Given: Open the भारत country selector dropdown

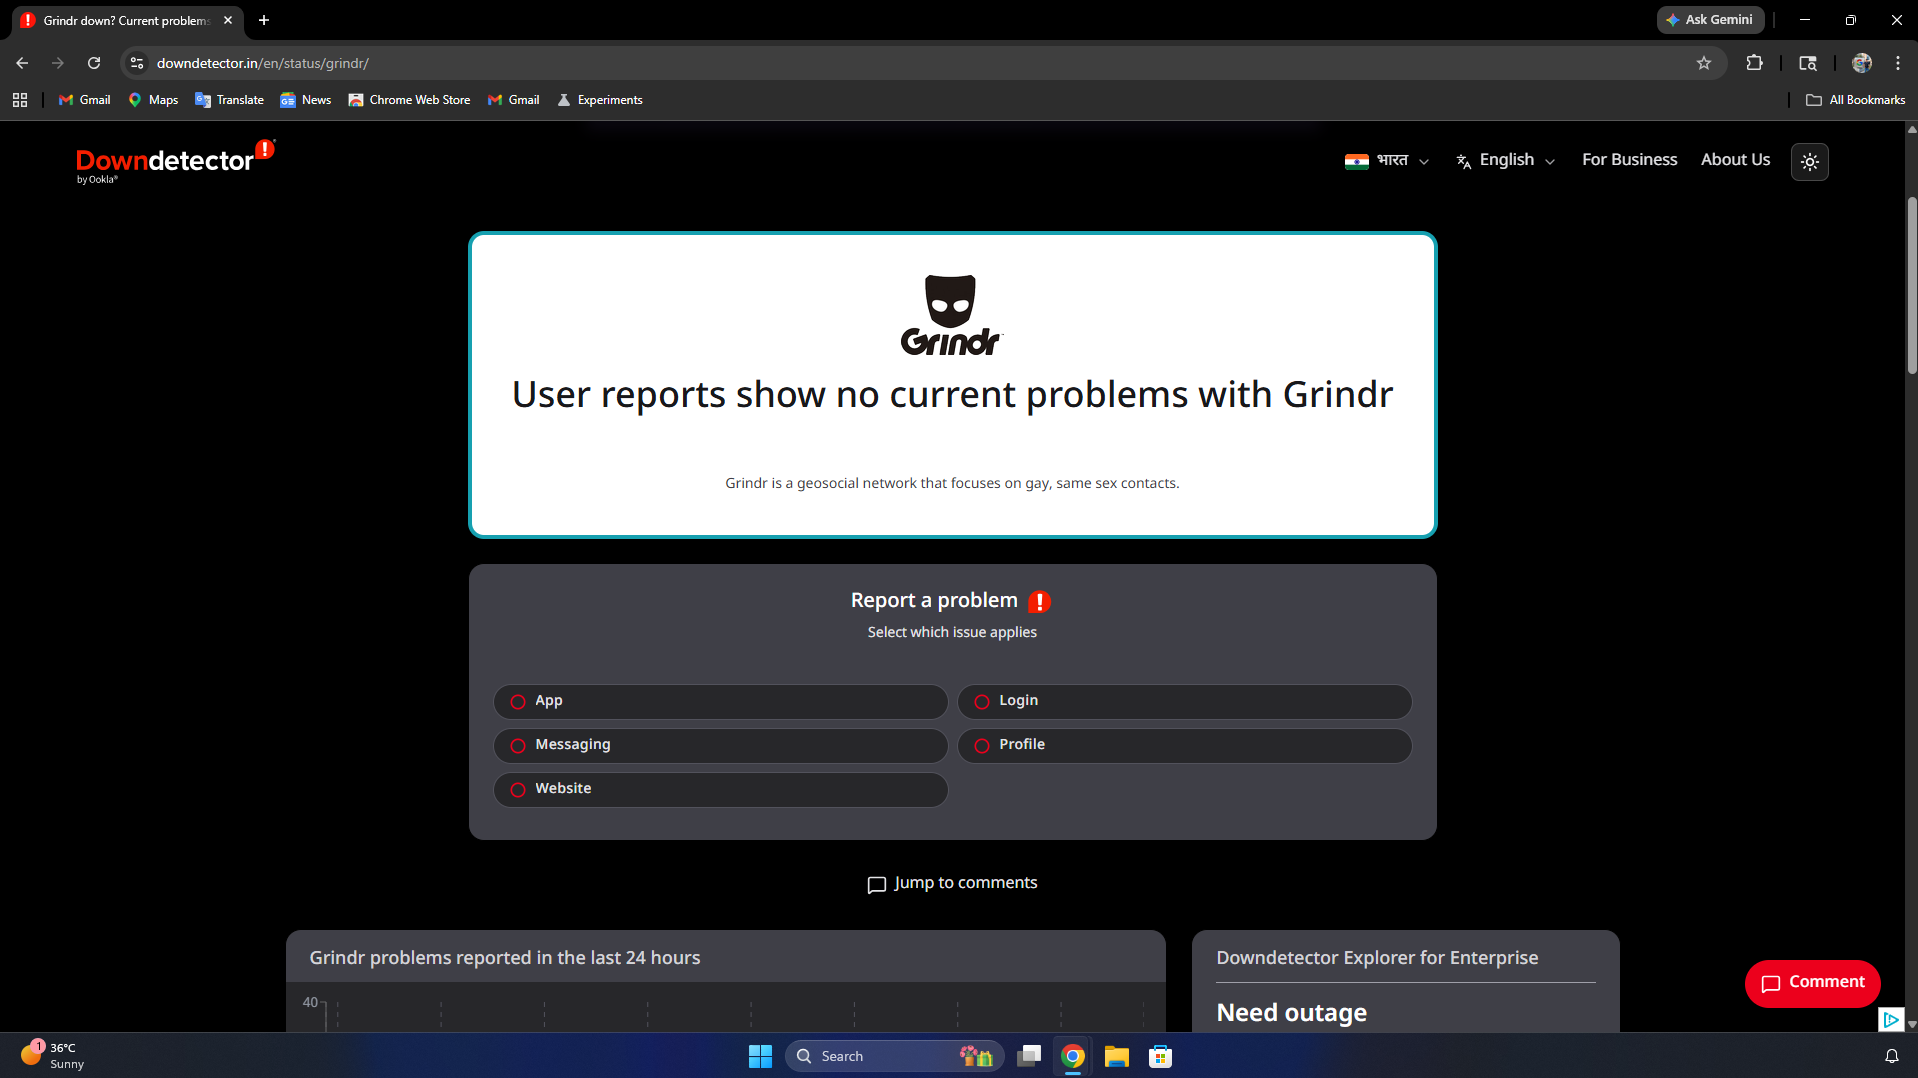Looking at the screenshot, I should (1386, 160).
